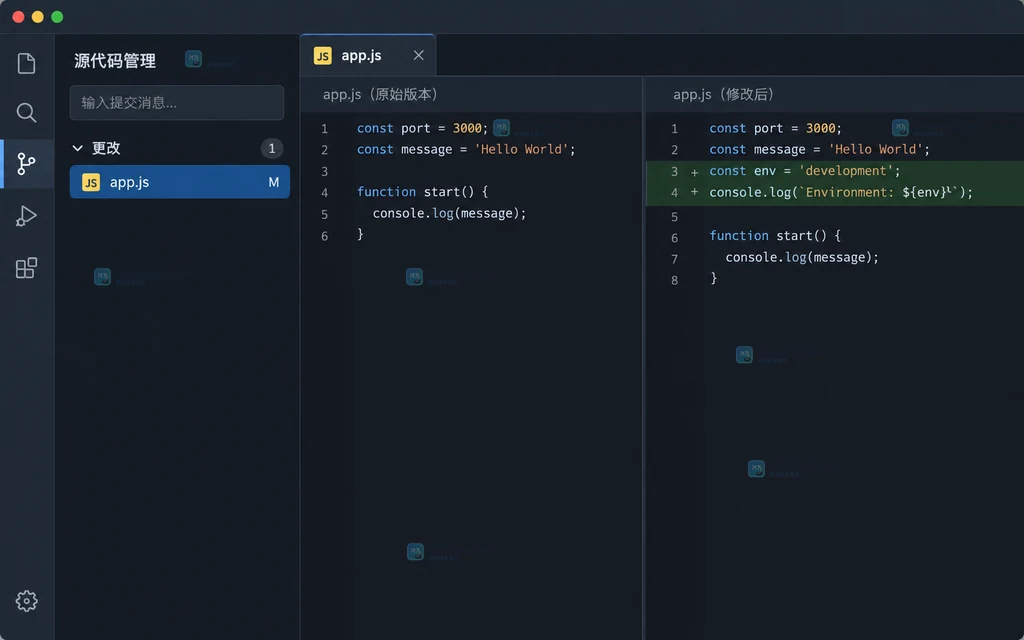1024x640 pixels.
Task: Click the plus marker on modified line 3
Action: pos(694,172)
